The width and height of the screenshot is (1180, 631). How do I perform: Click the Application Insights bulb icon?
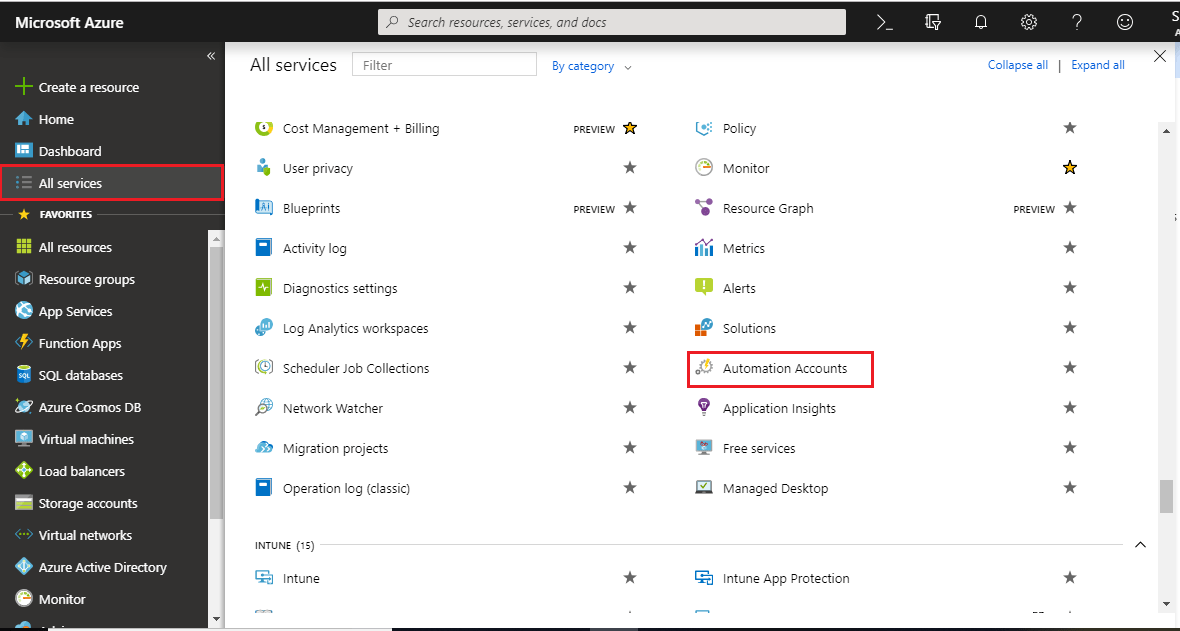click(x=704, y=408)
